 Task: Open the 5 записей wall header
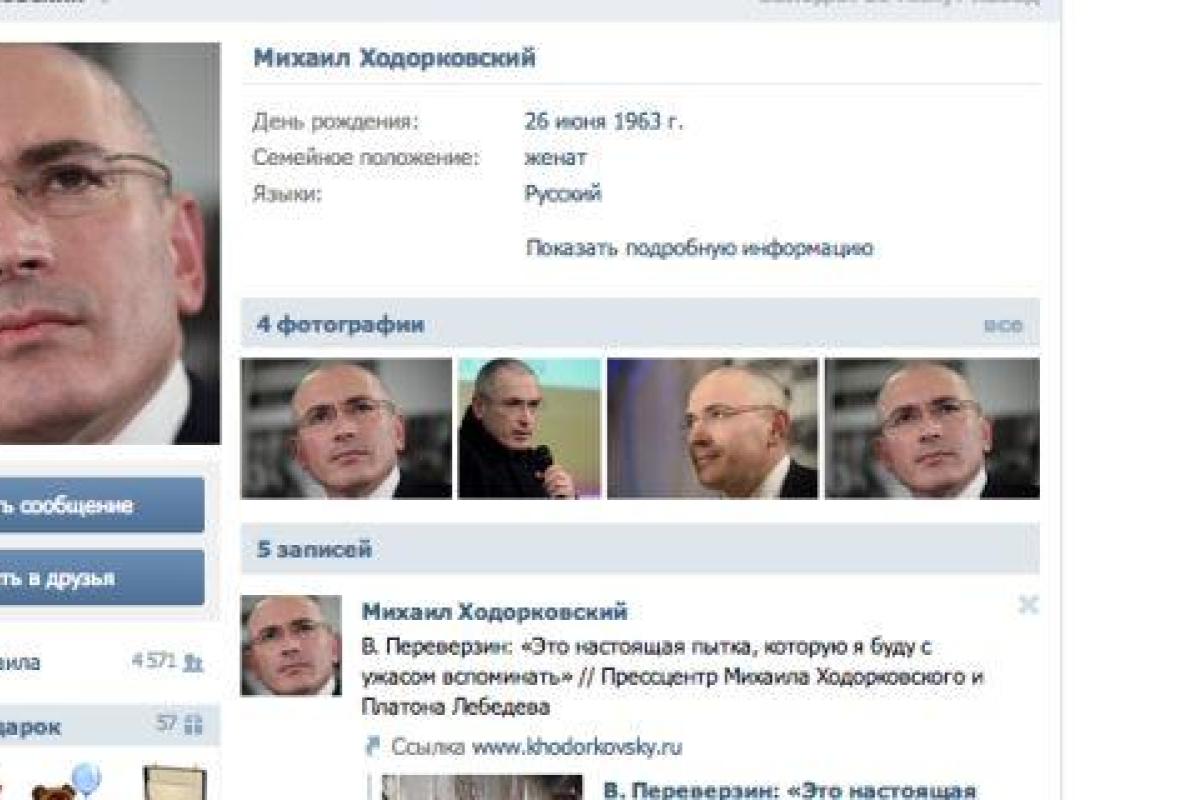(314, 549)
